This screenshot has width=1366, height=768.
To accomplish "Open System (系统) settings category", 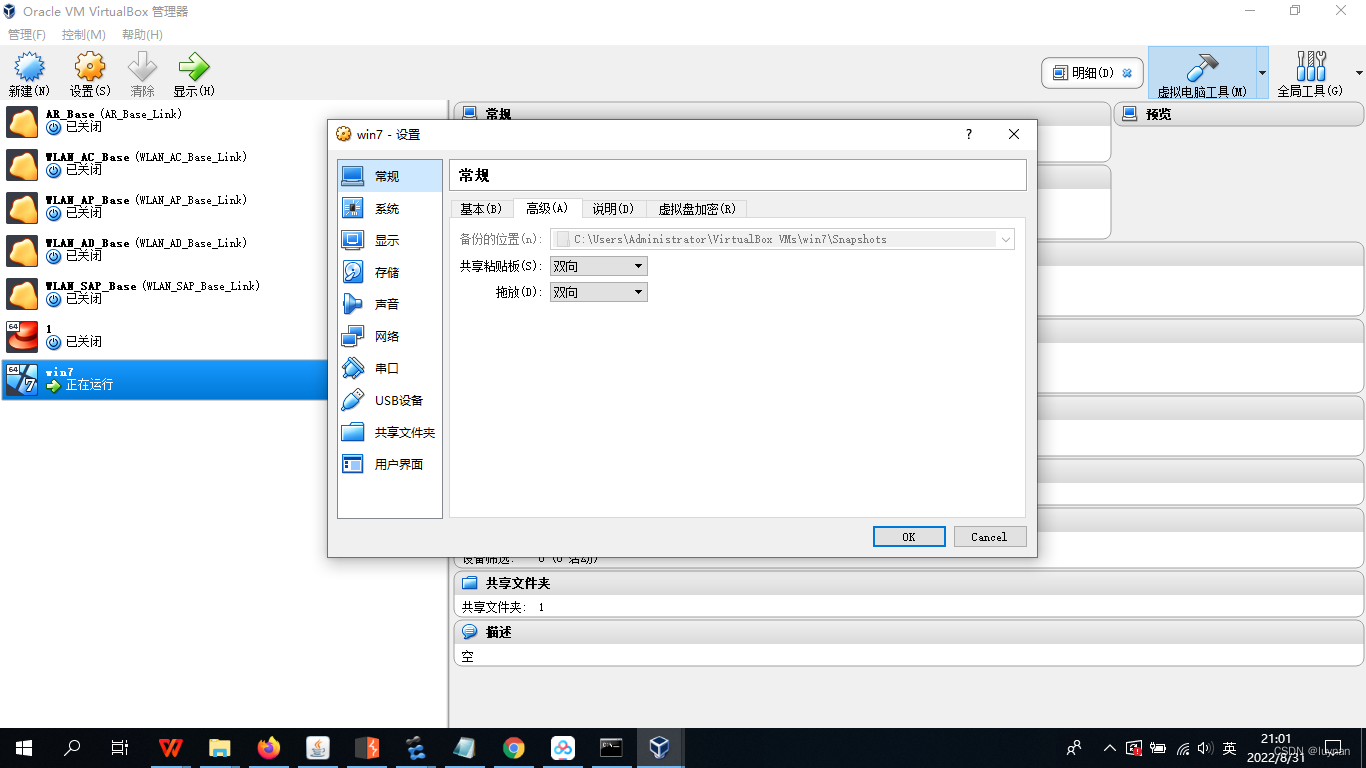I will pos(390,208).
